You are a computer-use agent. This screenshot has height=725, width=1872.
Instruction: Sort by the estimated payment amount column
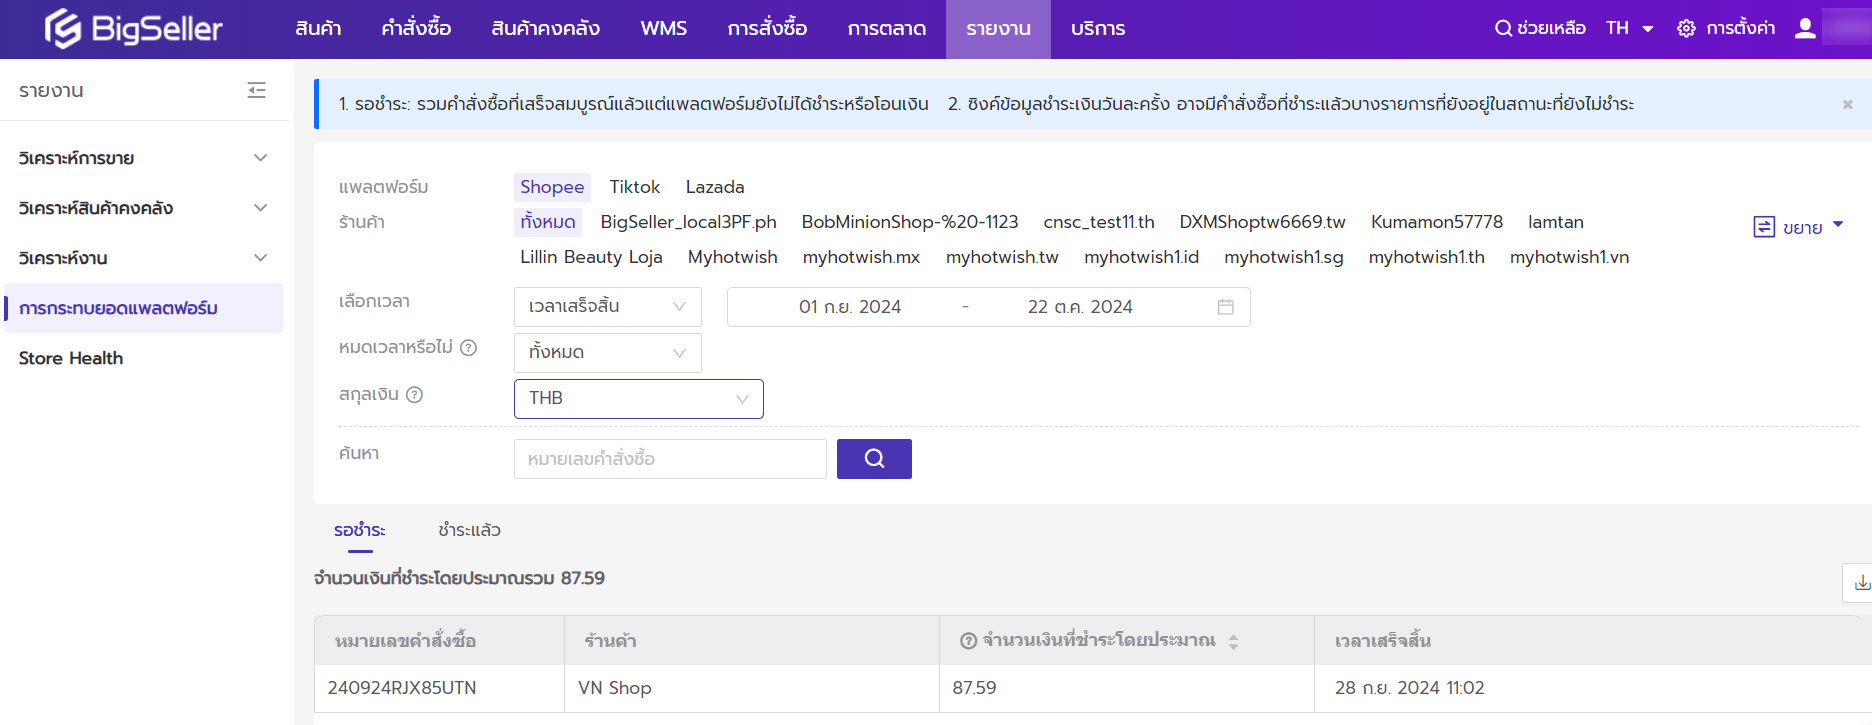coord(1233,642)
